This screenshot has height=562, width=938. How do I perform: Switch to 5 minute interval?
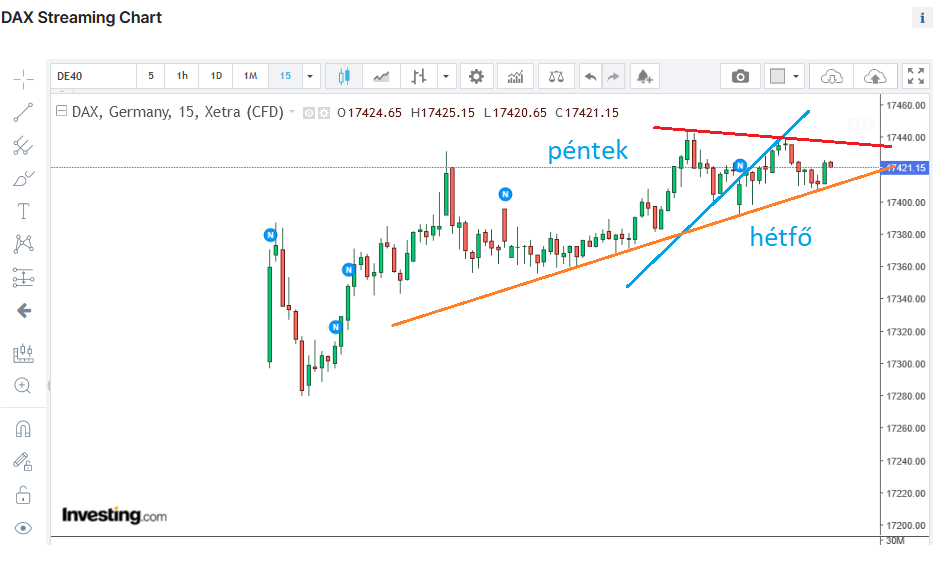point(151,76)
